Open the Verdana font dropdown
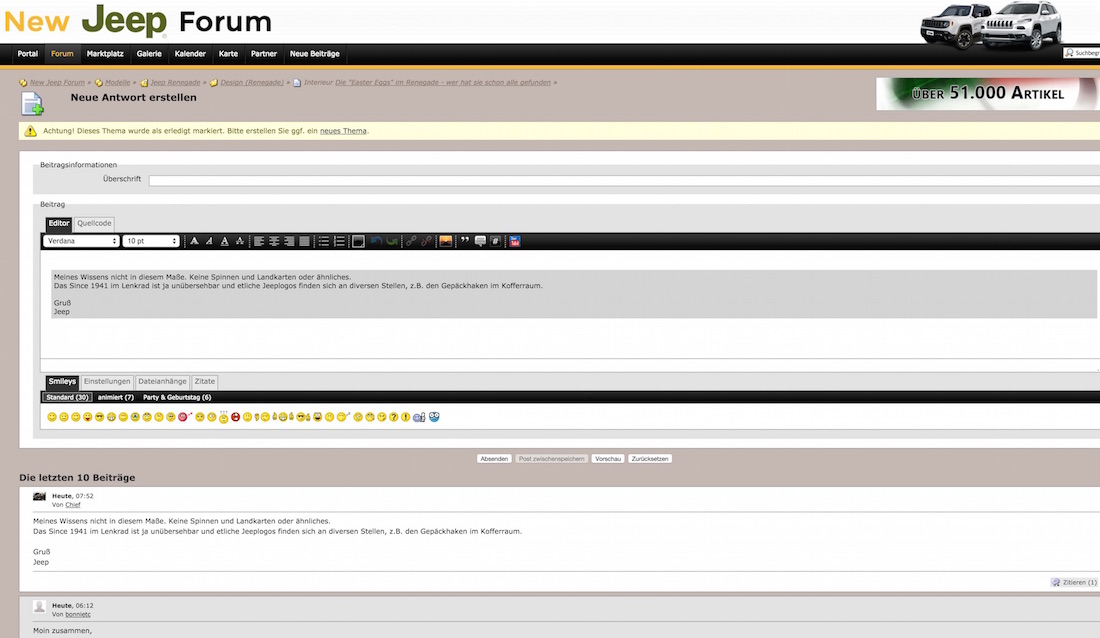 coord(82,241)
